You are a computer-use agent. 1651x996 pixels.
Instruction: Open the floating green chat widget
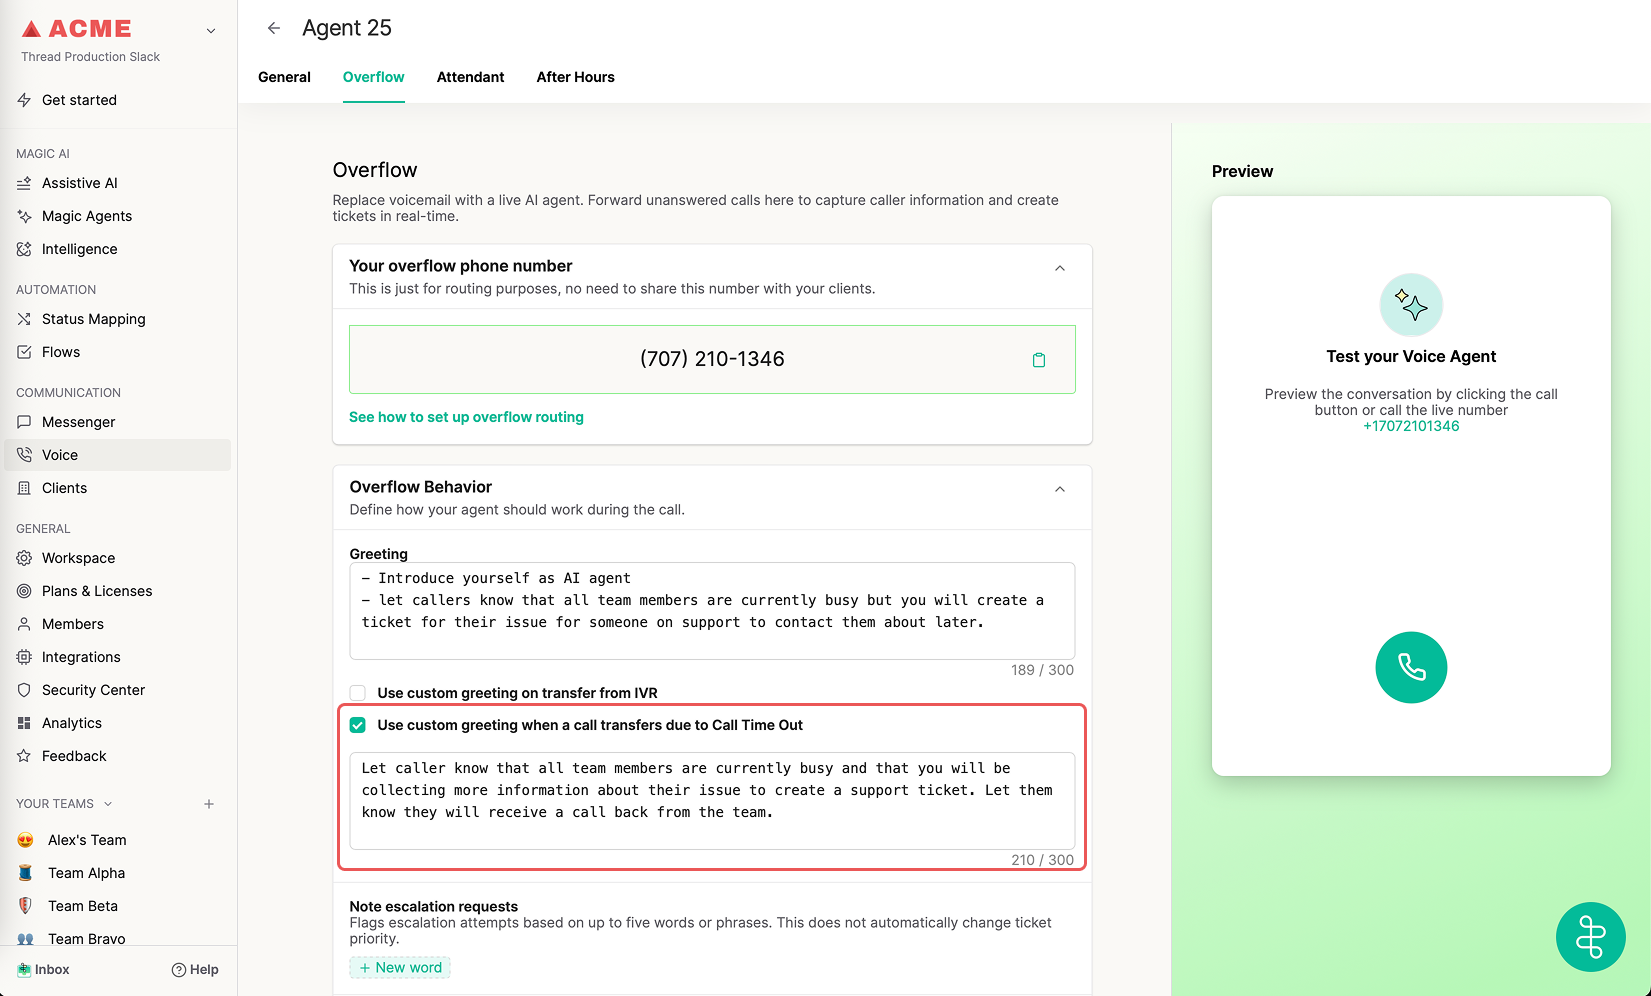click(1590, 937)
